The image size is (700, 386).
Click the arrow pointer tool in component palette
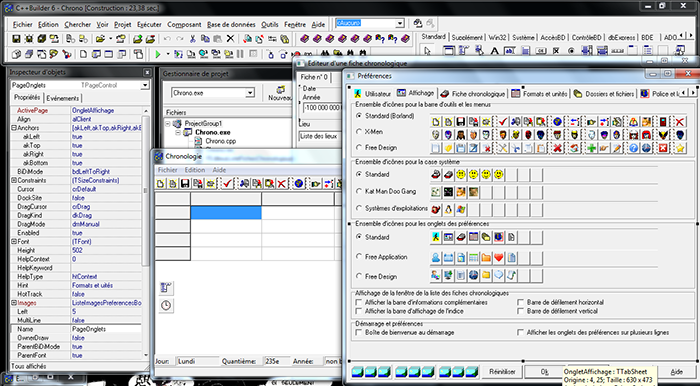pyautogui.click(x=428, y=51)
